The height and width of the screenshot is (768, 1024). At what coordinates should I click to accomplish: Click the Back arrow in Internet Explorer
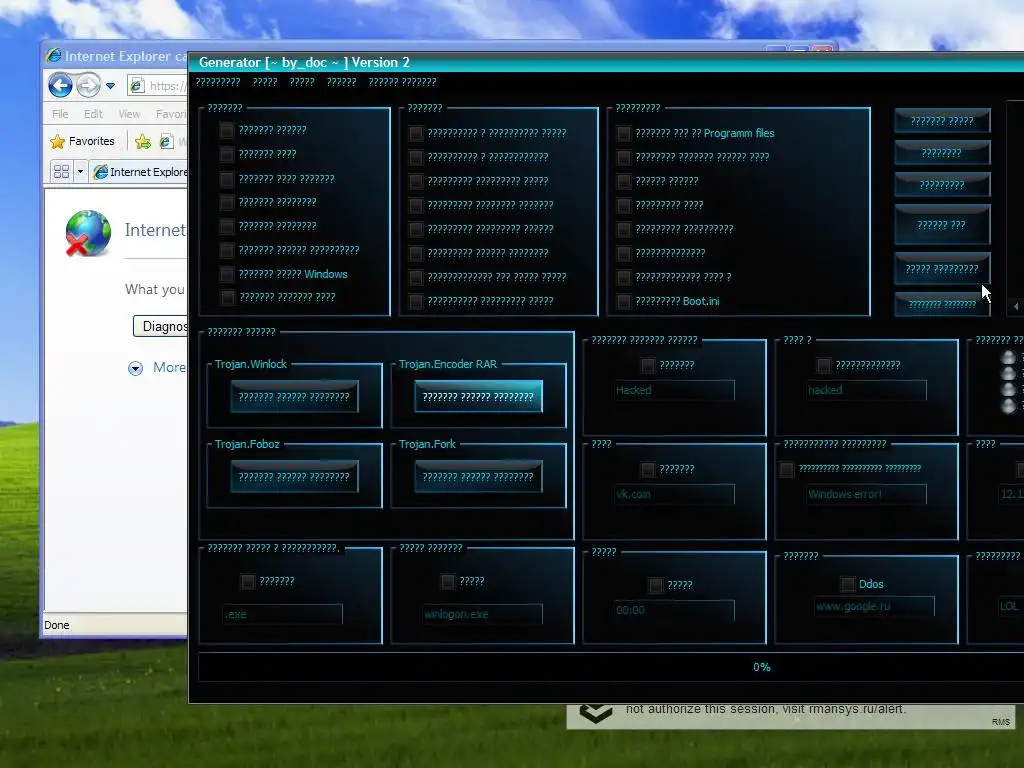(x=60, y=86)
